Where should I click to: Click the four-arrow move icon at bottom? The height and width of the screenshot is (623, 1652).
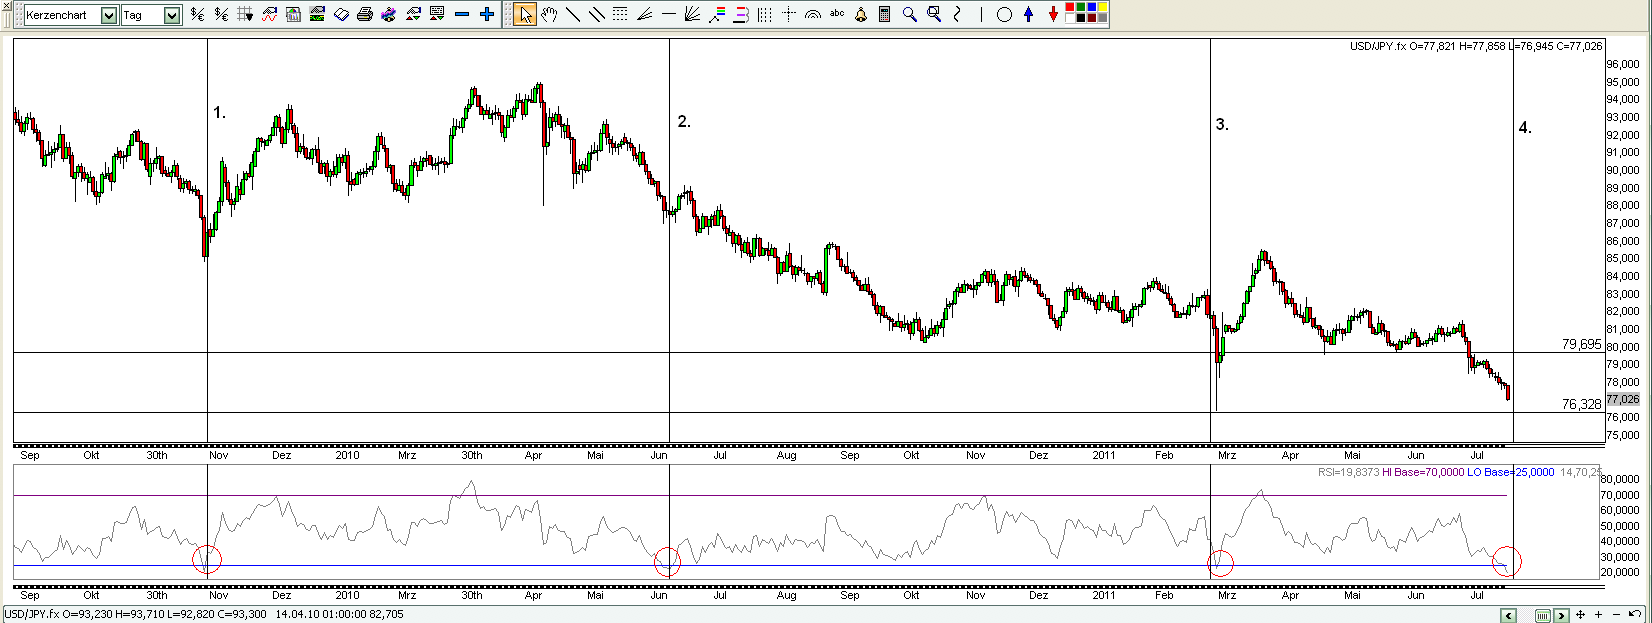click(1580, 615)
